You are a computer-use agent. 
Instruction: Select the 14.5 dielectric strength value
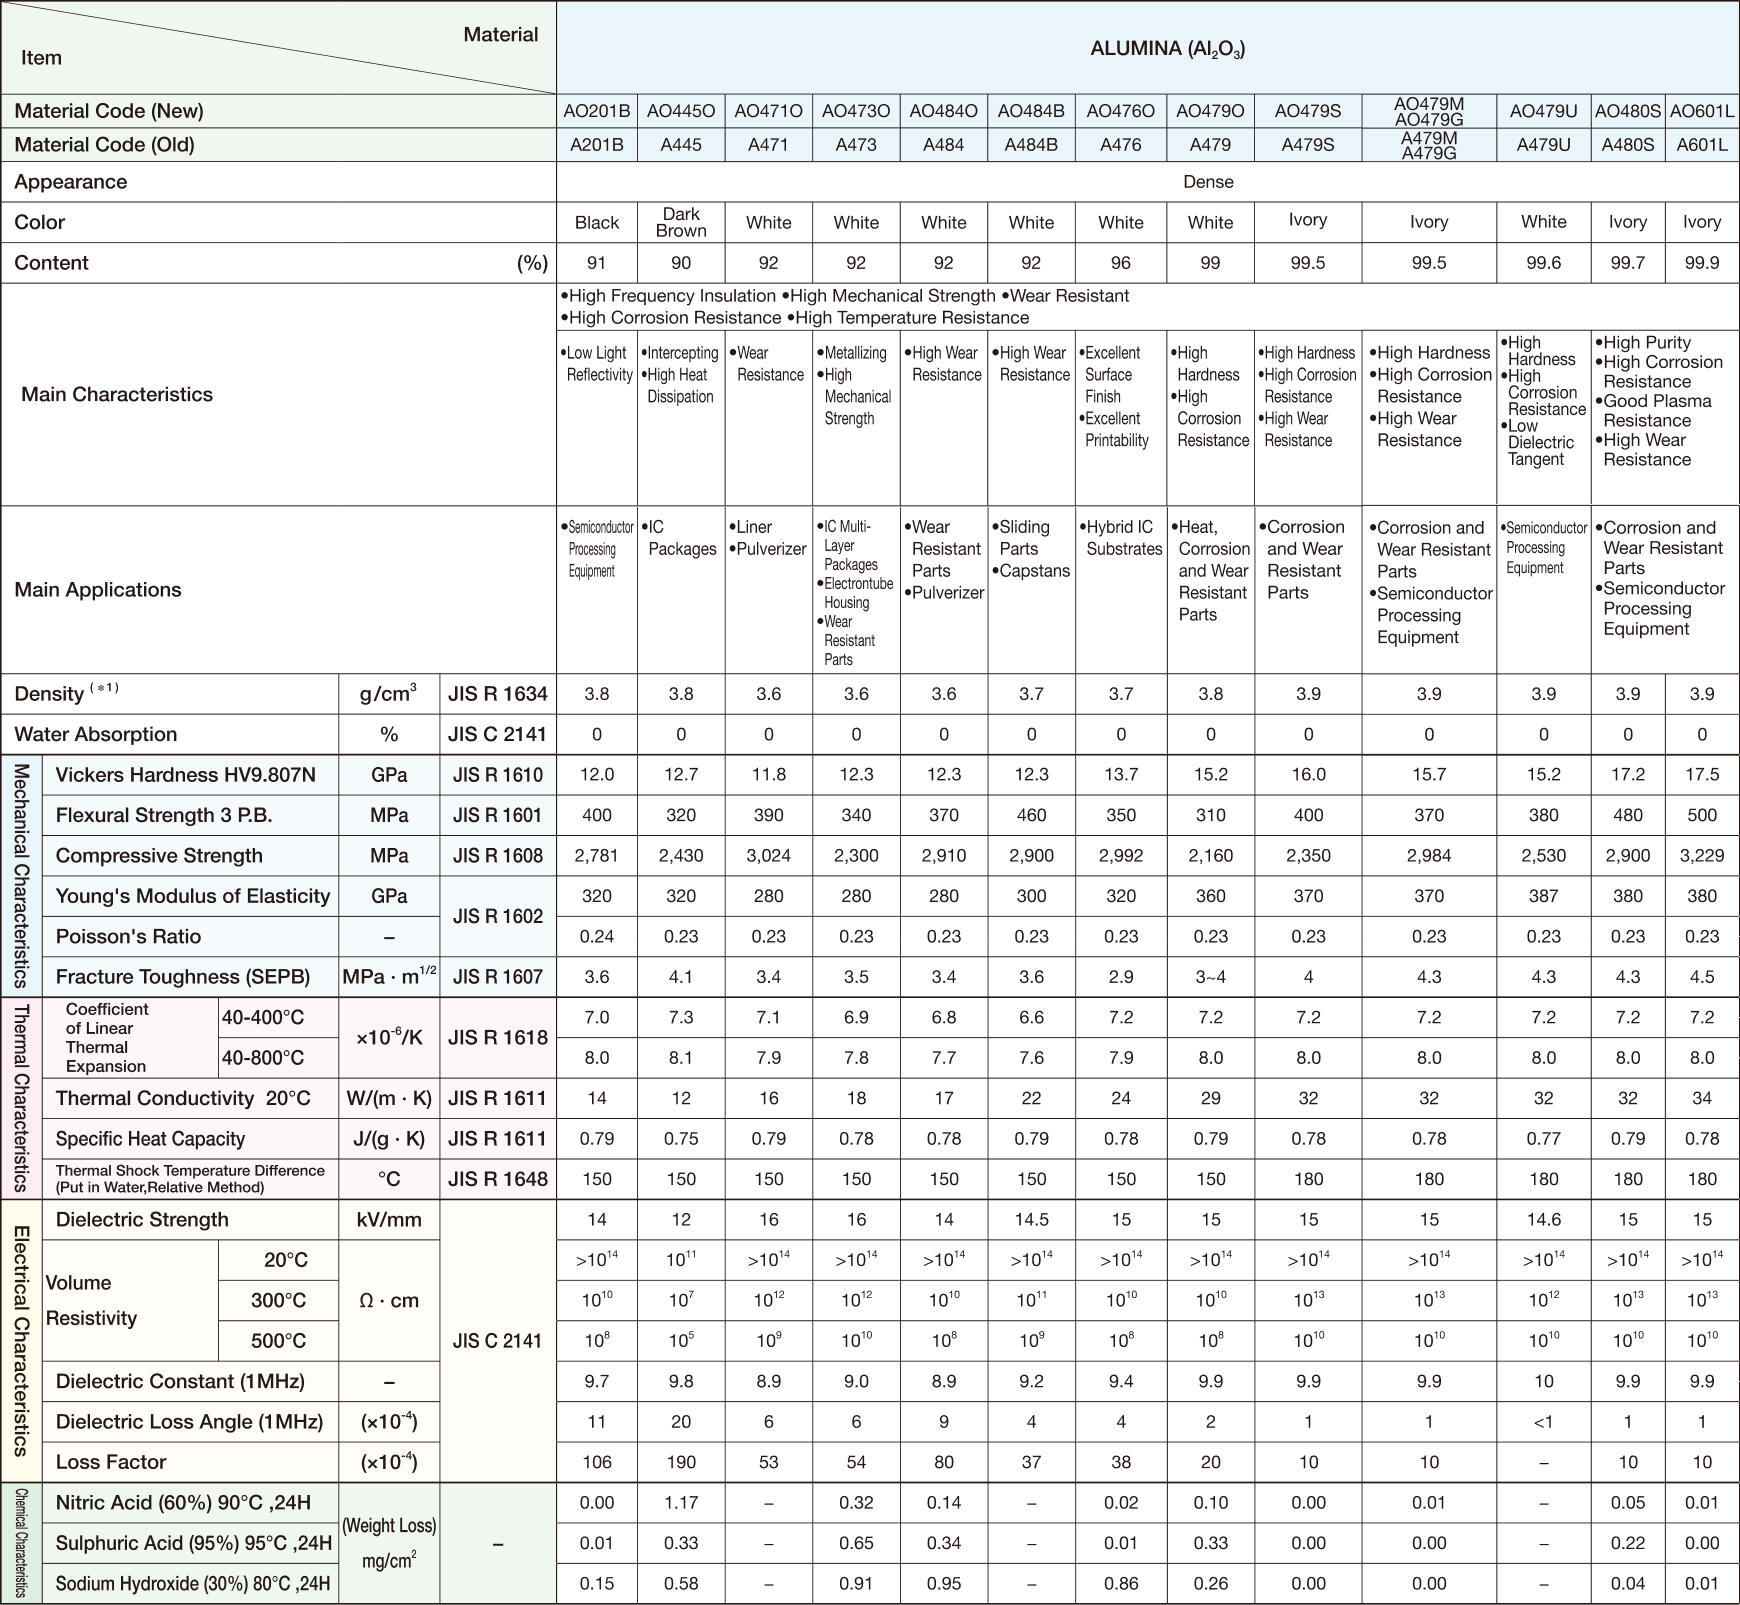tap(1031, 1220)
